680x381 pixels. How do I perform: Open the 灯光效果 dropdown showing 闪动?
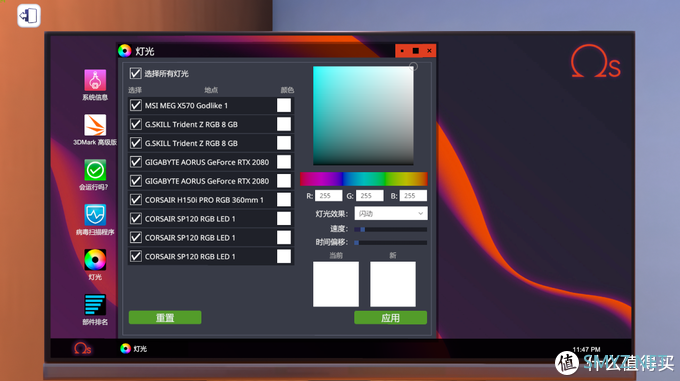coord(391,213)
